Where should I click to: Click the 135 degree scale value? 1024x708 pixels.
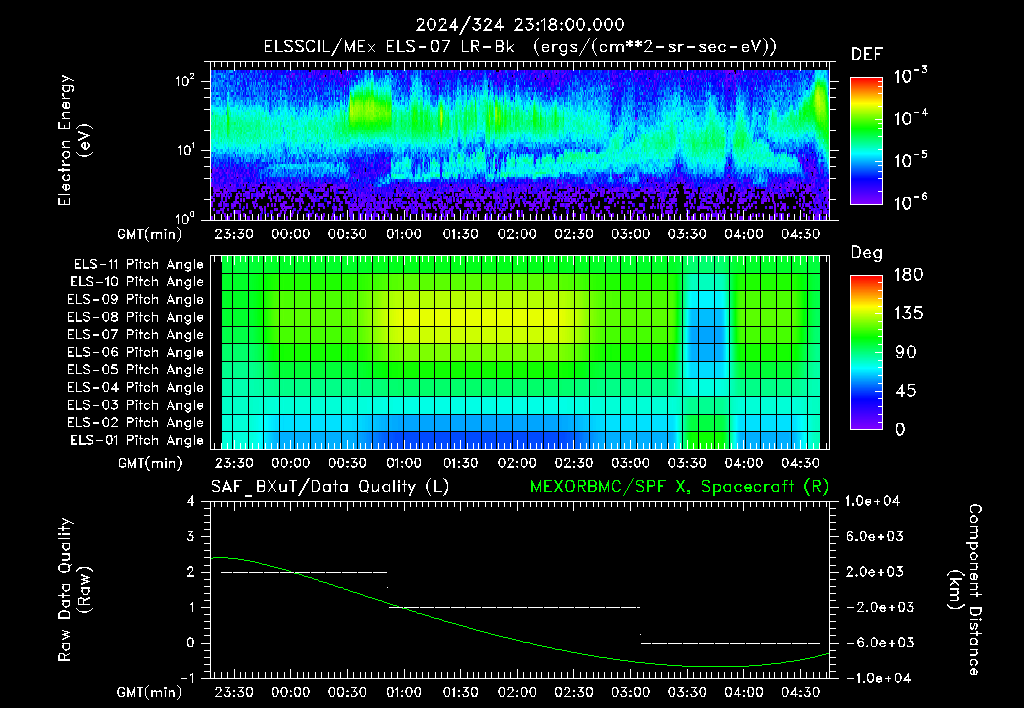[908, 314]
